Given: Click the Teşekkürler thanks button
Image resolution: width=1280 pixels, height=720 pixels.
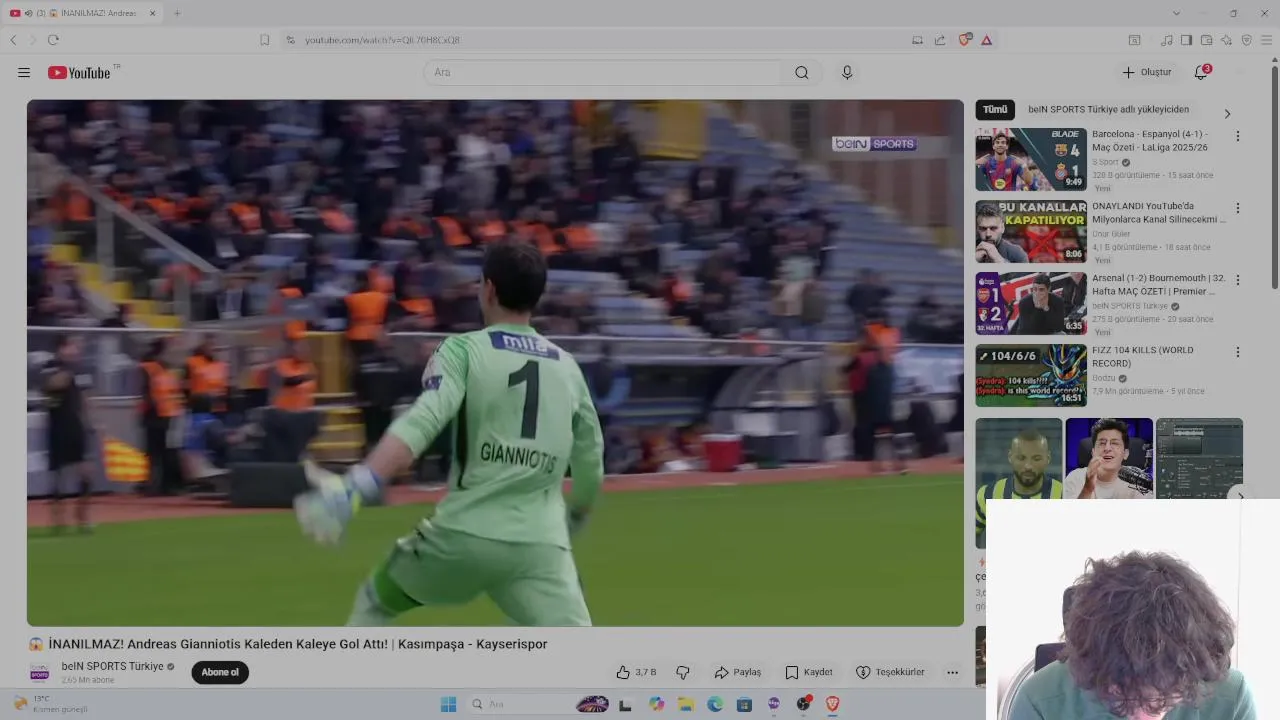Looking at the screenshot, I should coord(890,672).
